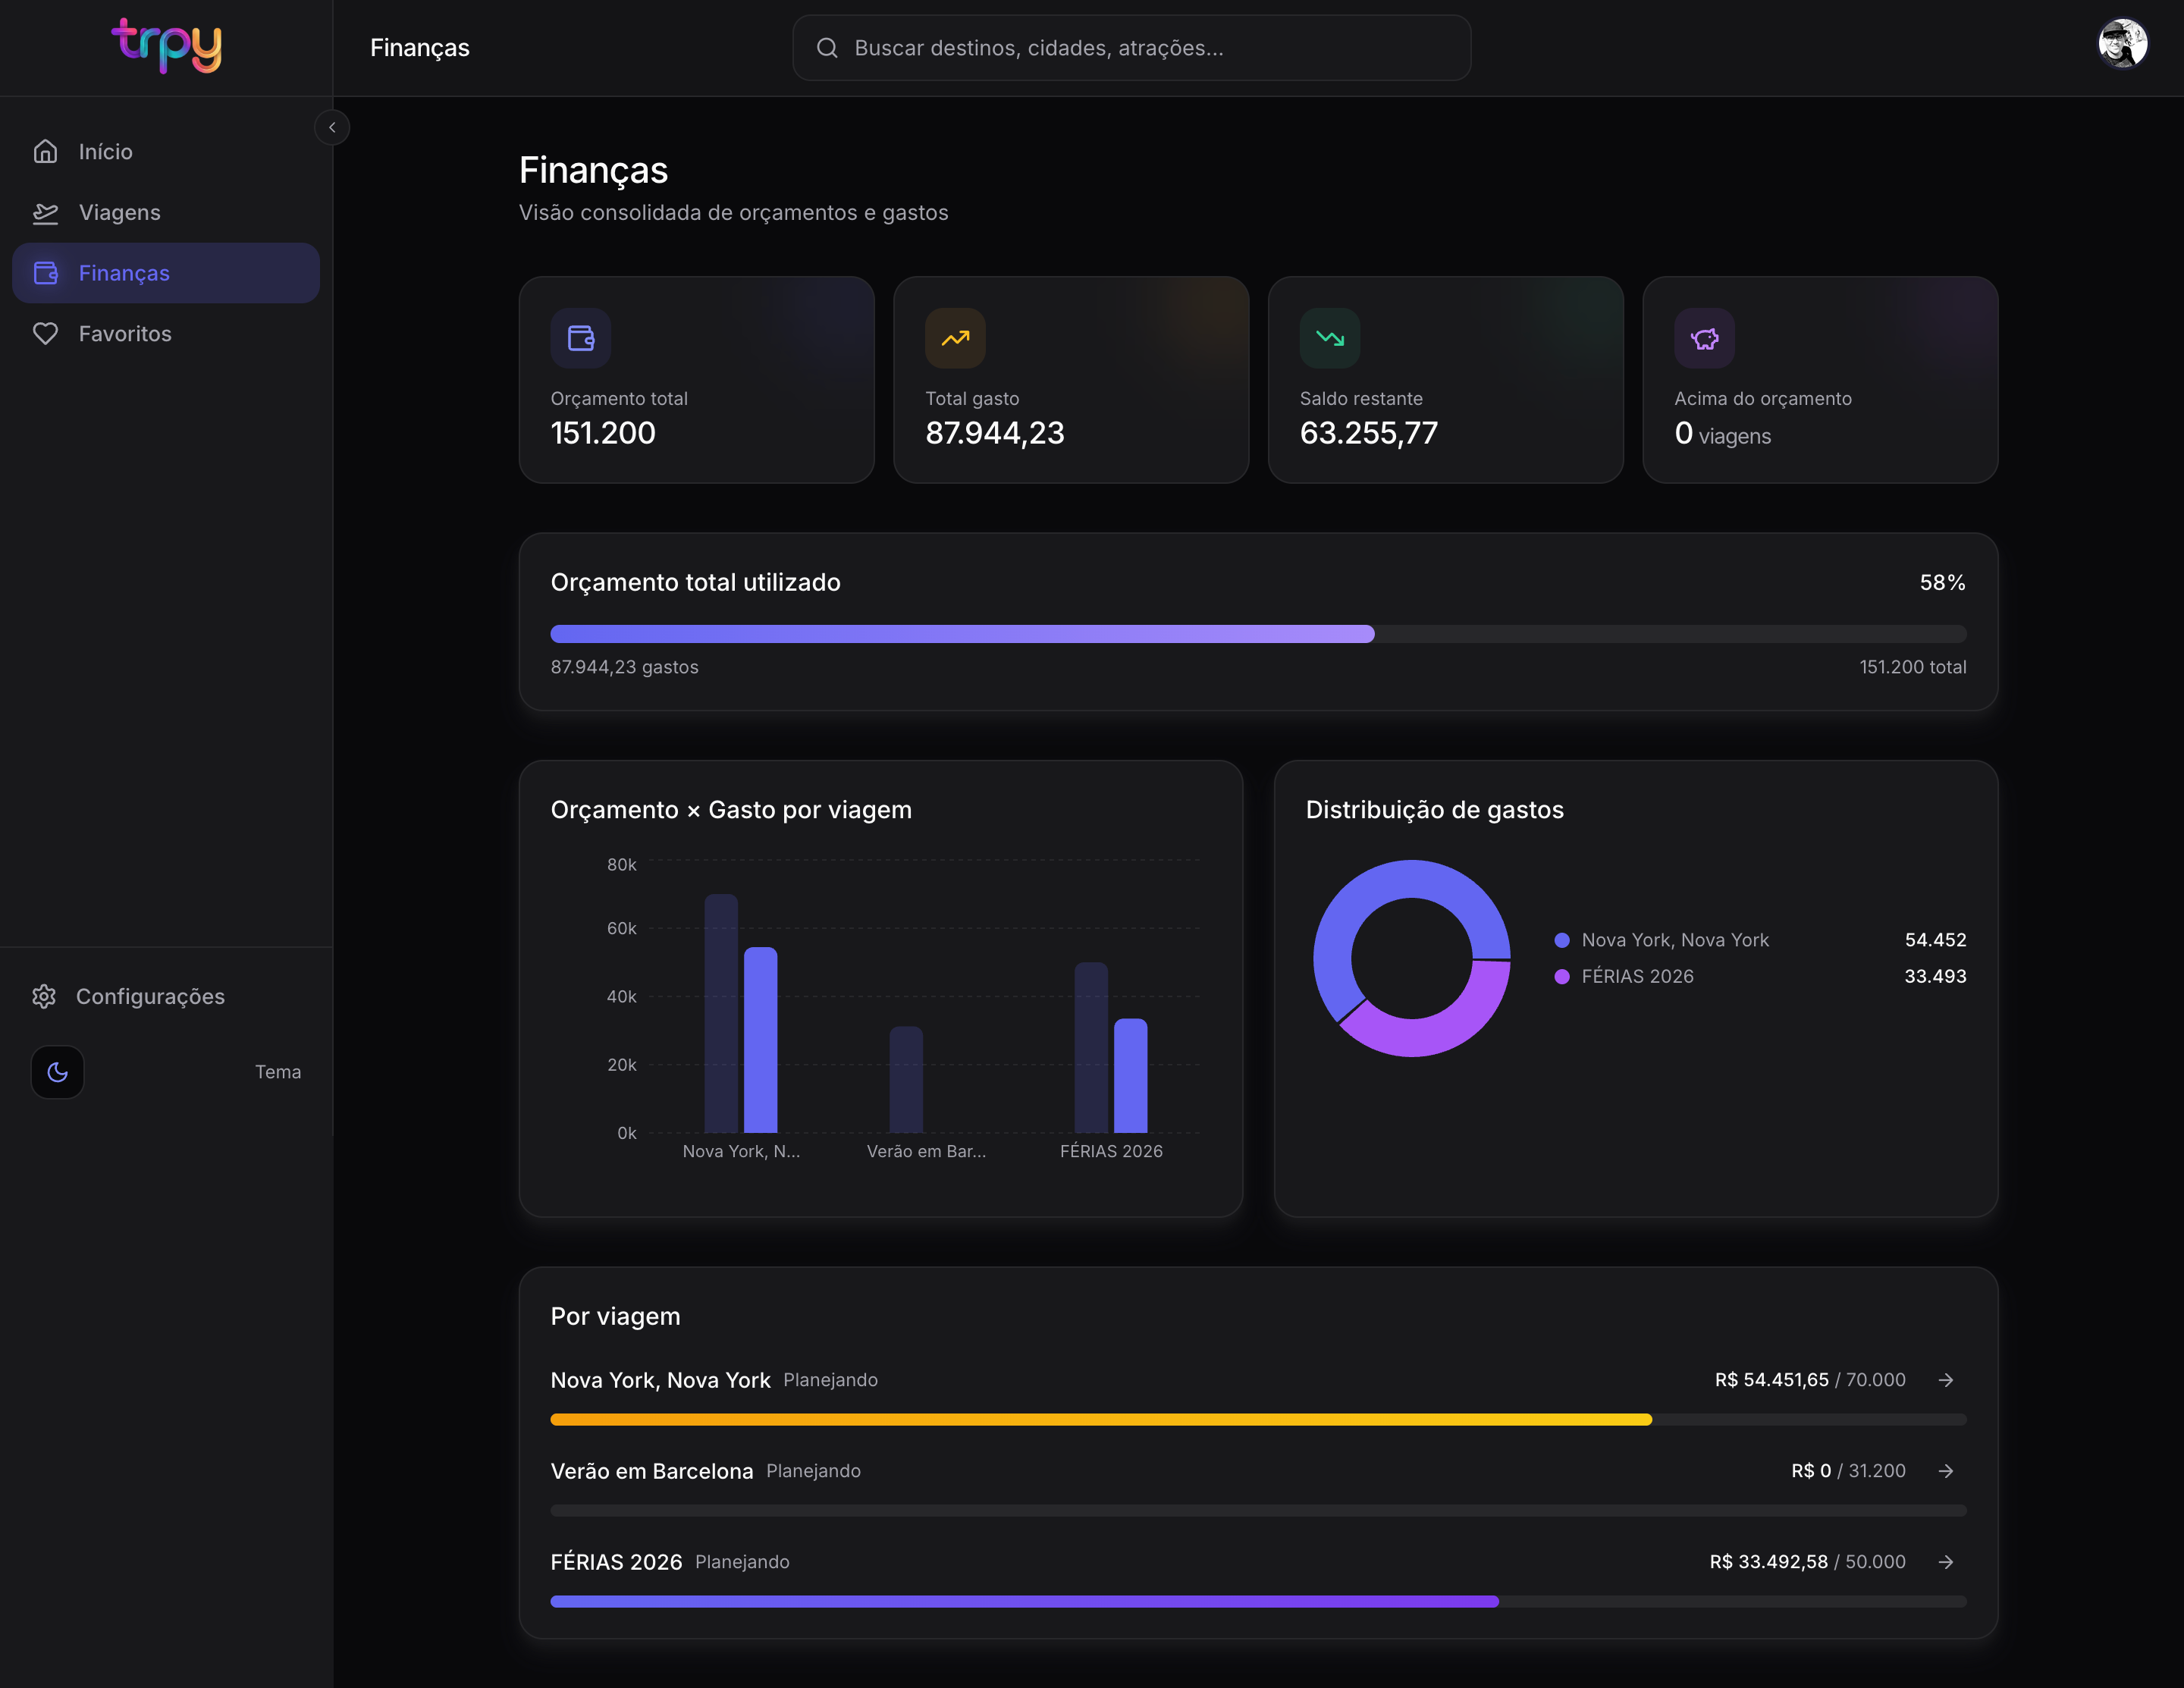Click the trpy logo

click(166, 46)
